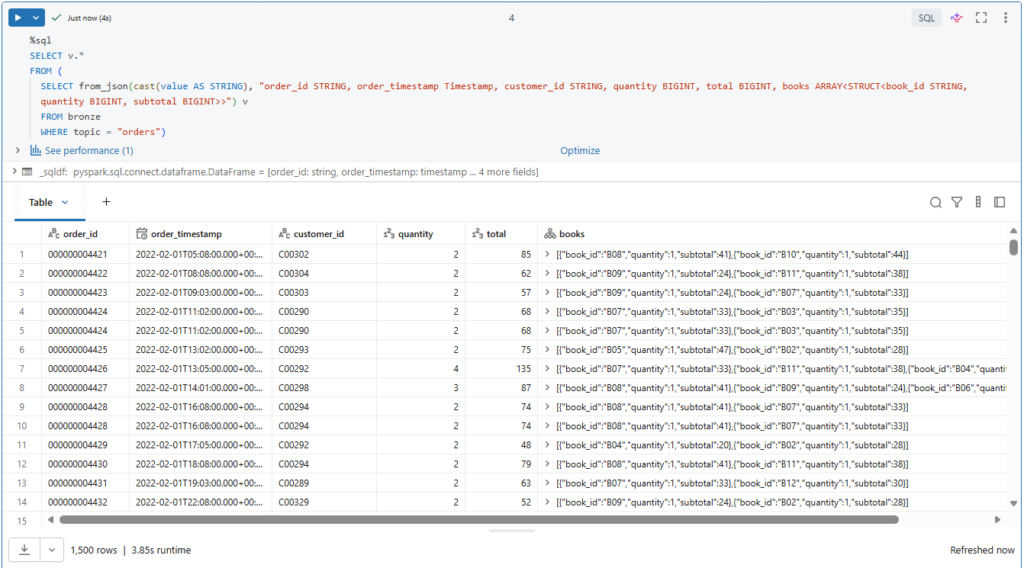Open the table column options icon

pyautogui.click(x=978, y=202)
